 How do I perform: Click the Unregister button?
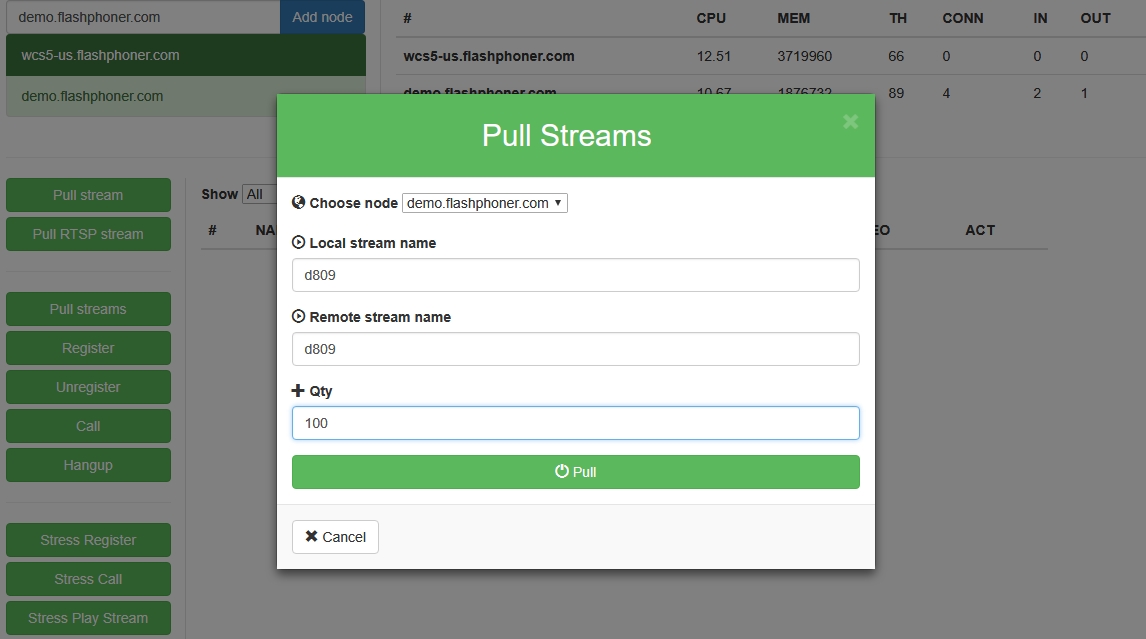88,387
